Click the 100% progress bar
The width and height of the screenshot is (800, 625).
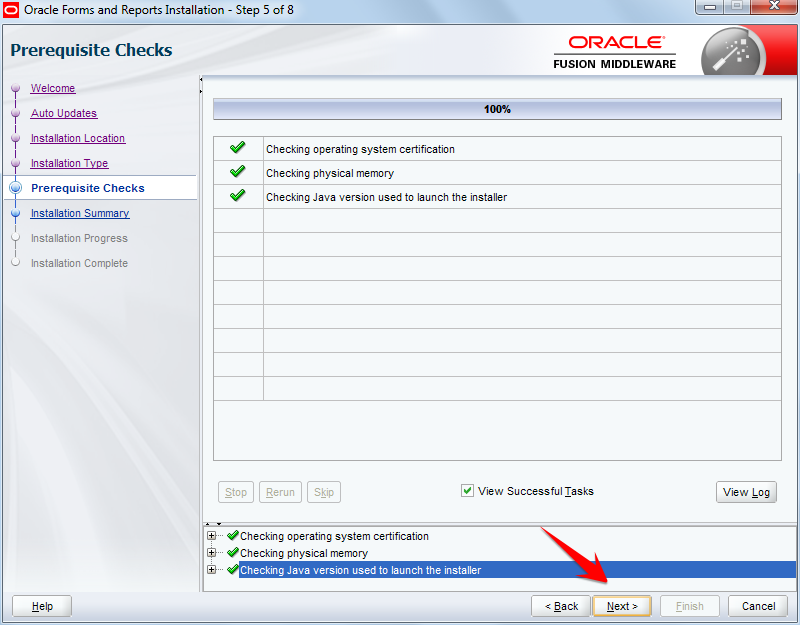497,108
